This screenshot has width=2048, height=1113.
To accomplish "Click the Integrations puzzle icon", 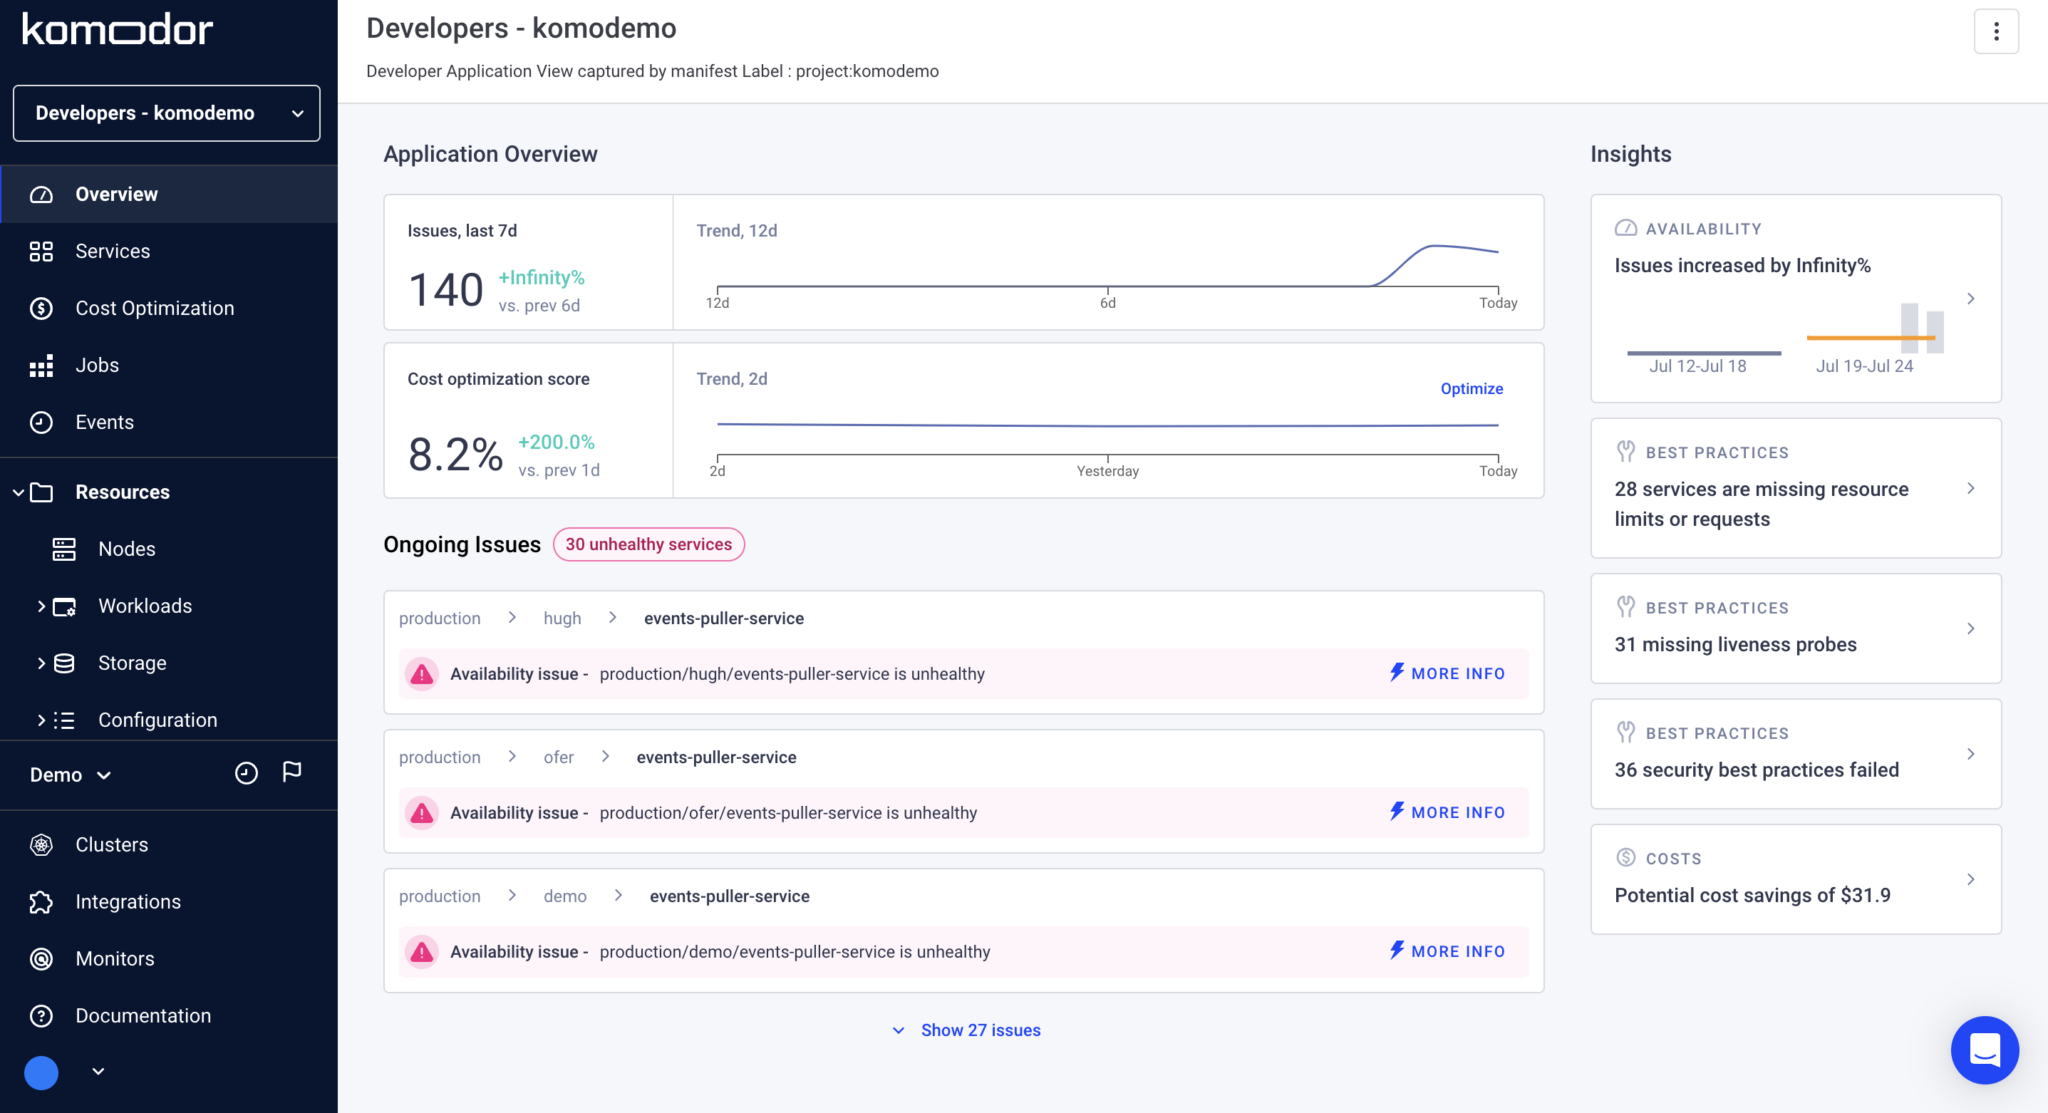I will click(x=41, y=902).
